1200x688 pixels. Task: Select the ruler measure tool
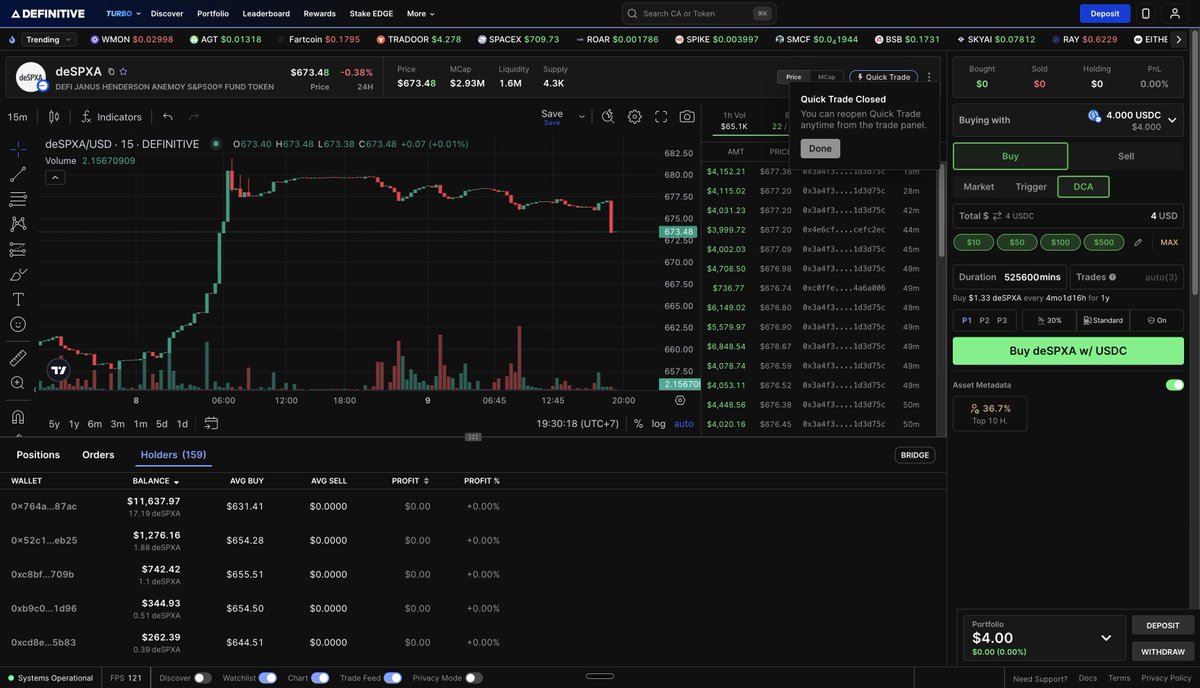click(18, 357)
